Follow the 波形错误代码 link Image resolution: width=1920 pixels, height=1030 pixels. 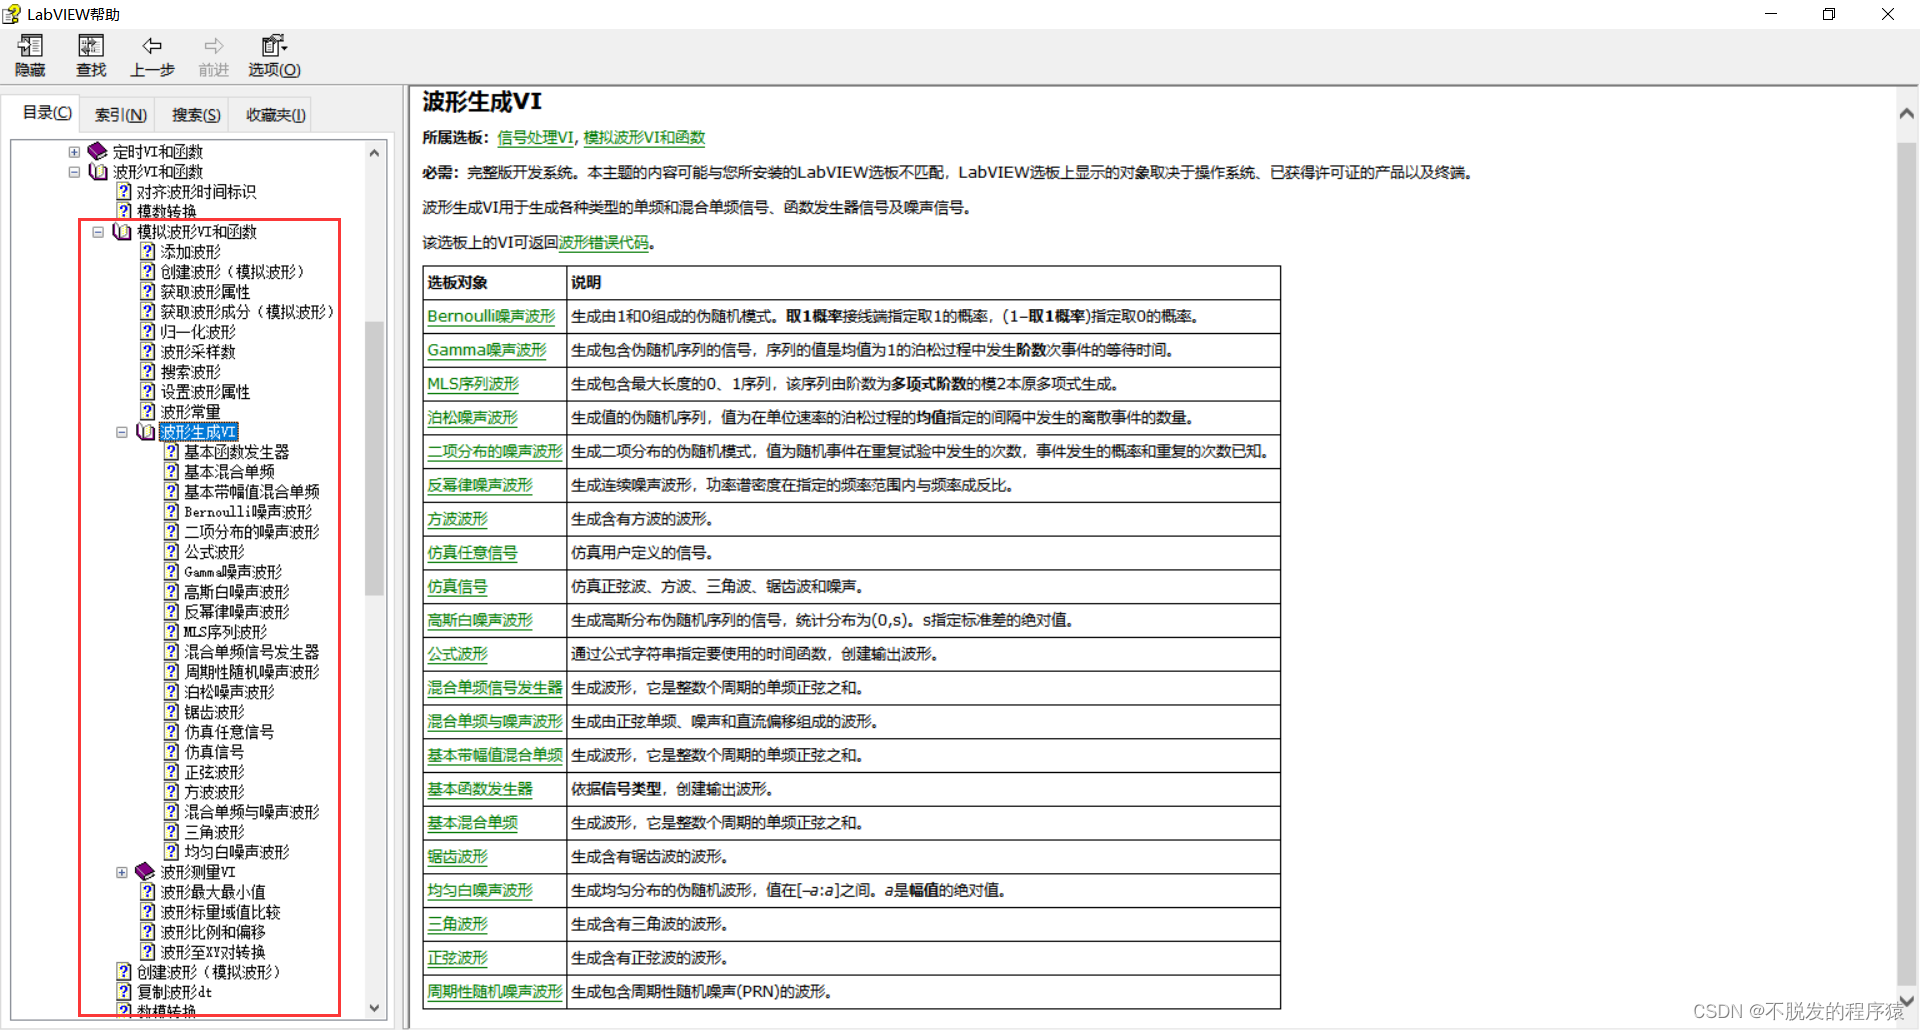604,243
